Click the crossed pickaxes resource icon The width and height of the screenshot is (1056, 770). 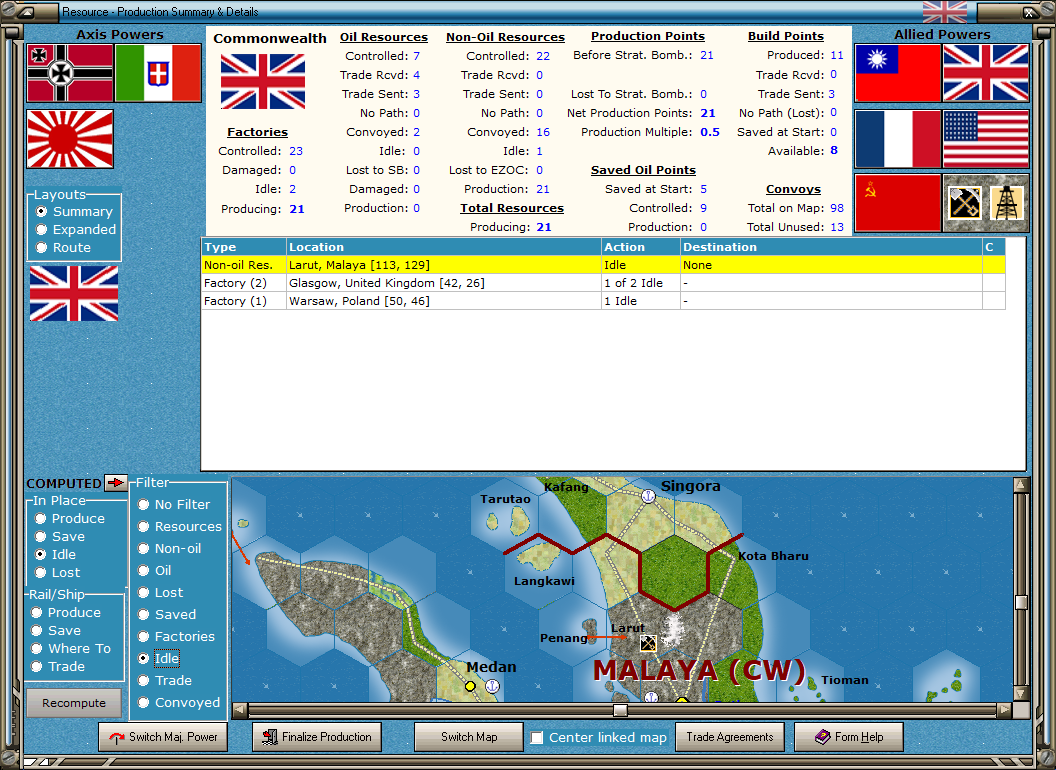coord(964,203)
